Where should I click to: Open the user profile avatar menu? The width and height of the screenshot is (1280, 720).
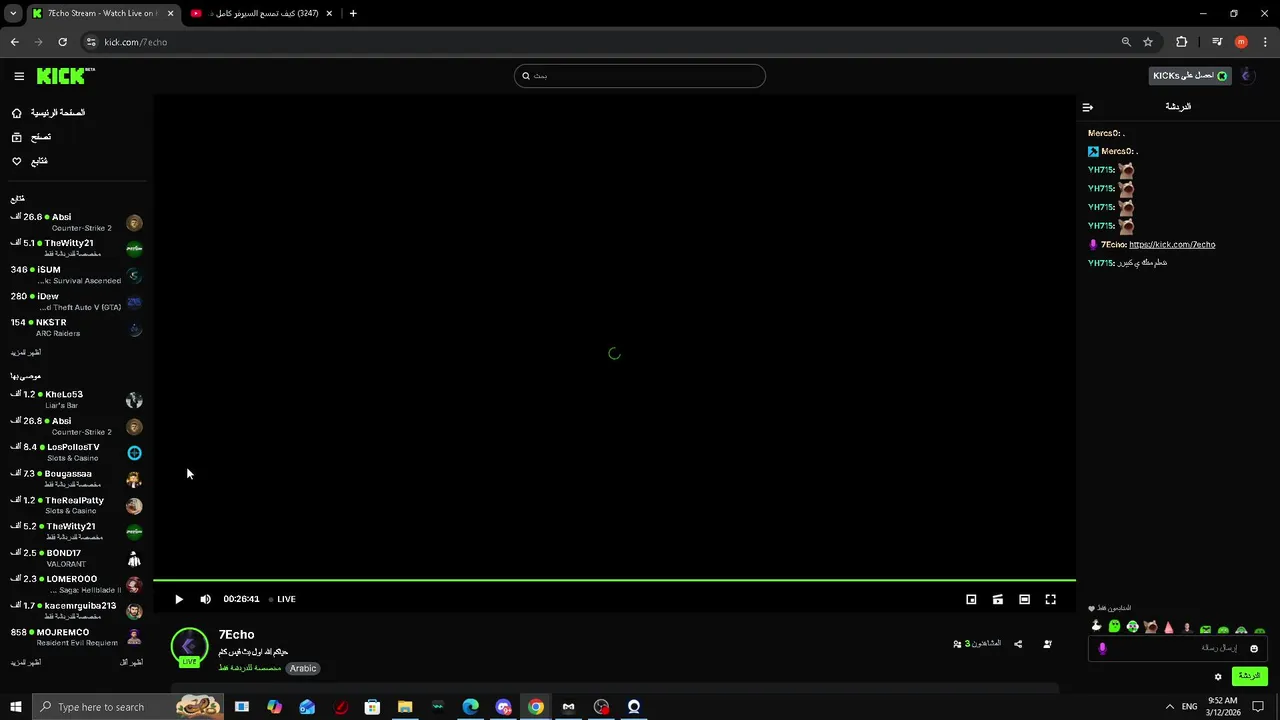click(1247, 76)
